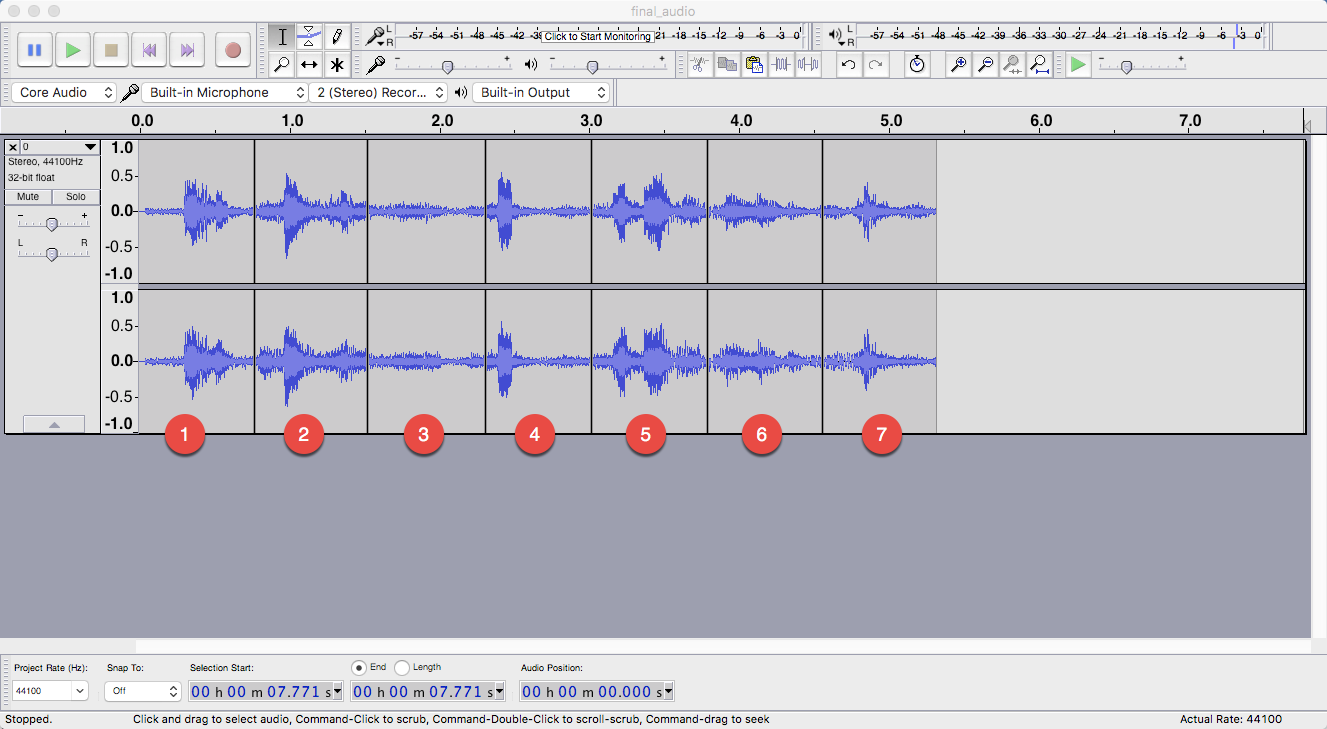Select the Time Shift tool
Viewport: 1327px width, 729px height.
click(x=310, y=65)
